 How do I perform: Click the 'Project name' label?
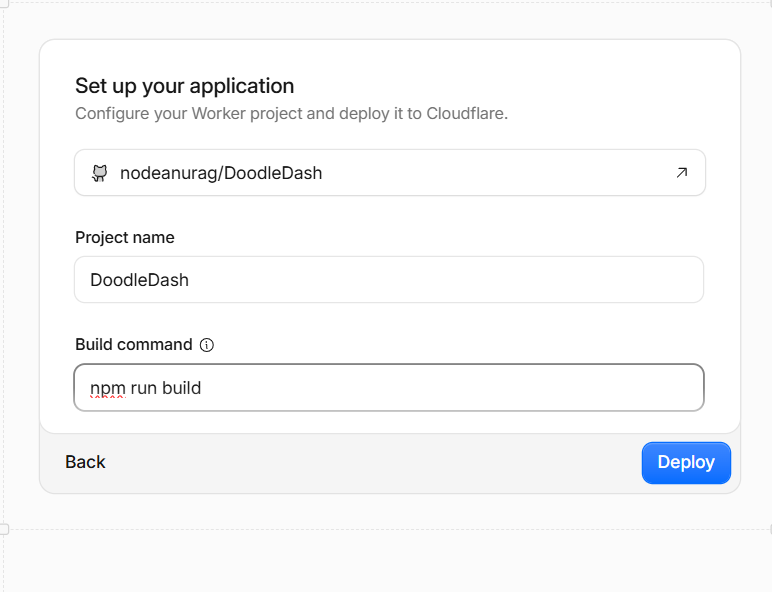125,237
